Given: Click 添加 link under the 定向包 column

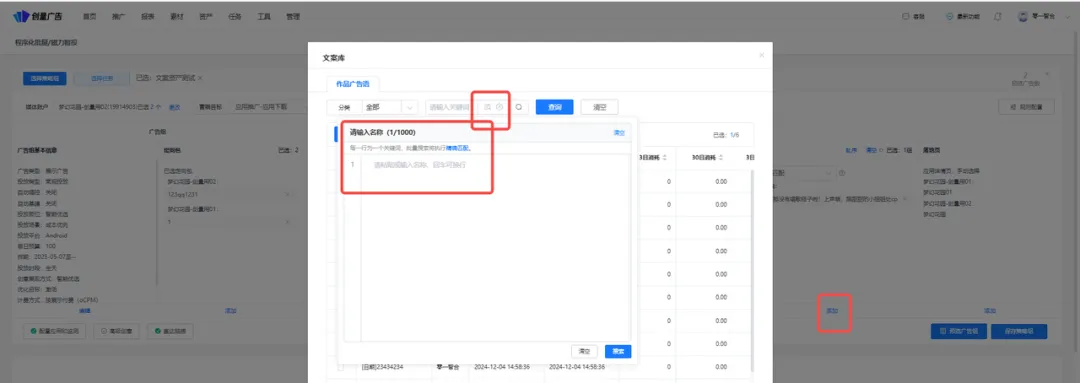Looking at the screenshot, I should (x=231, y=311).
